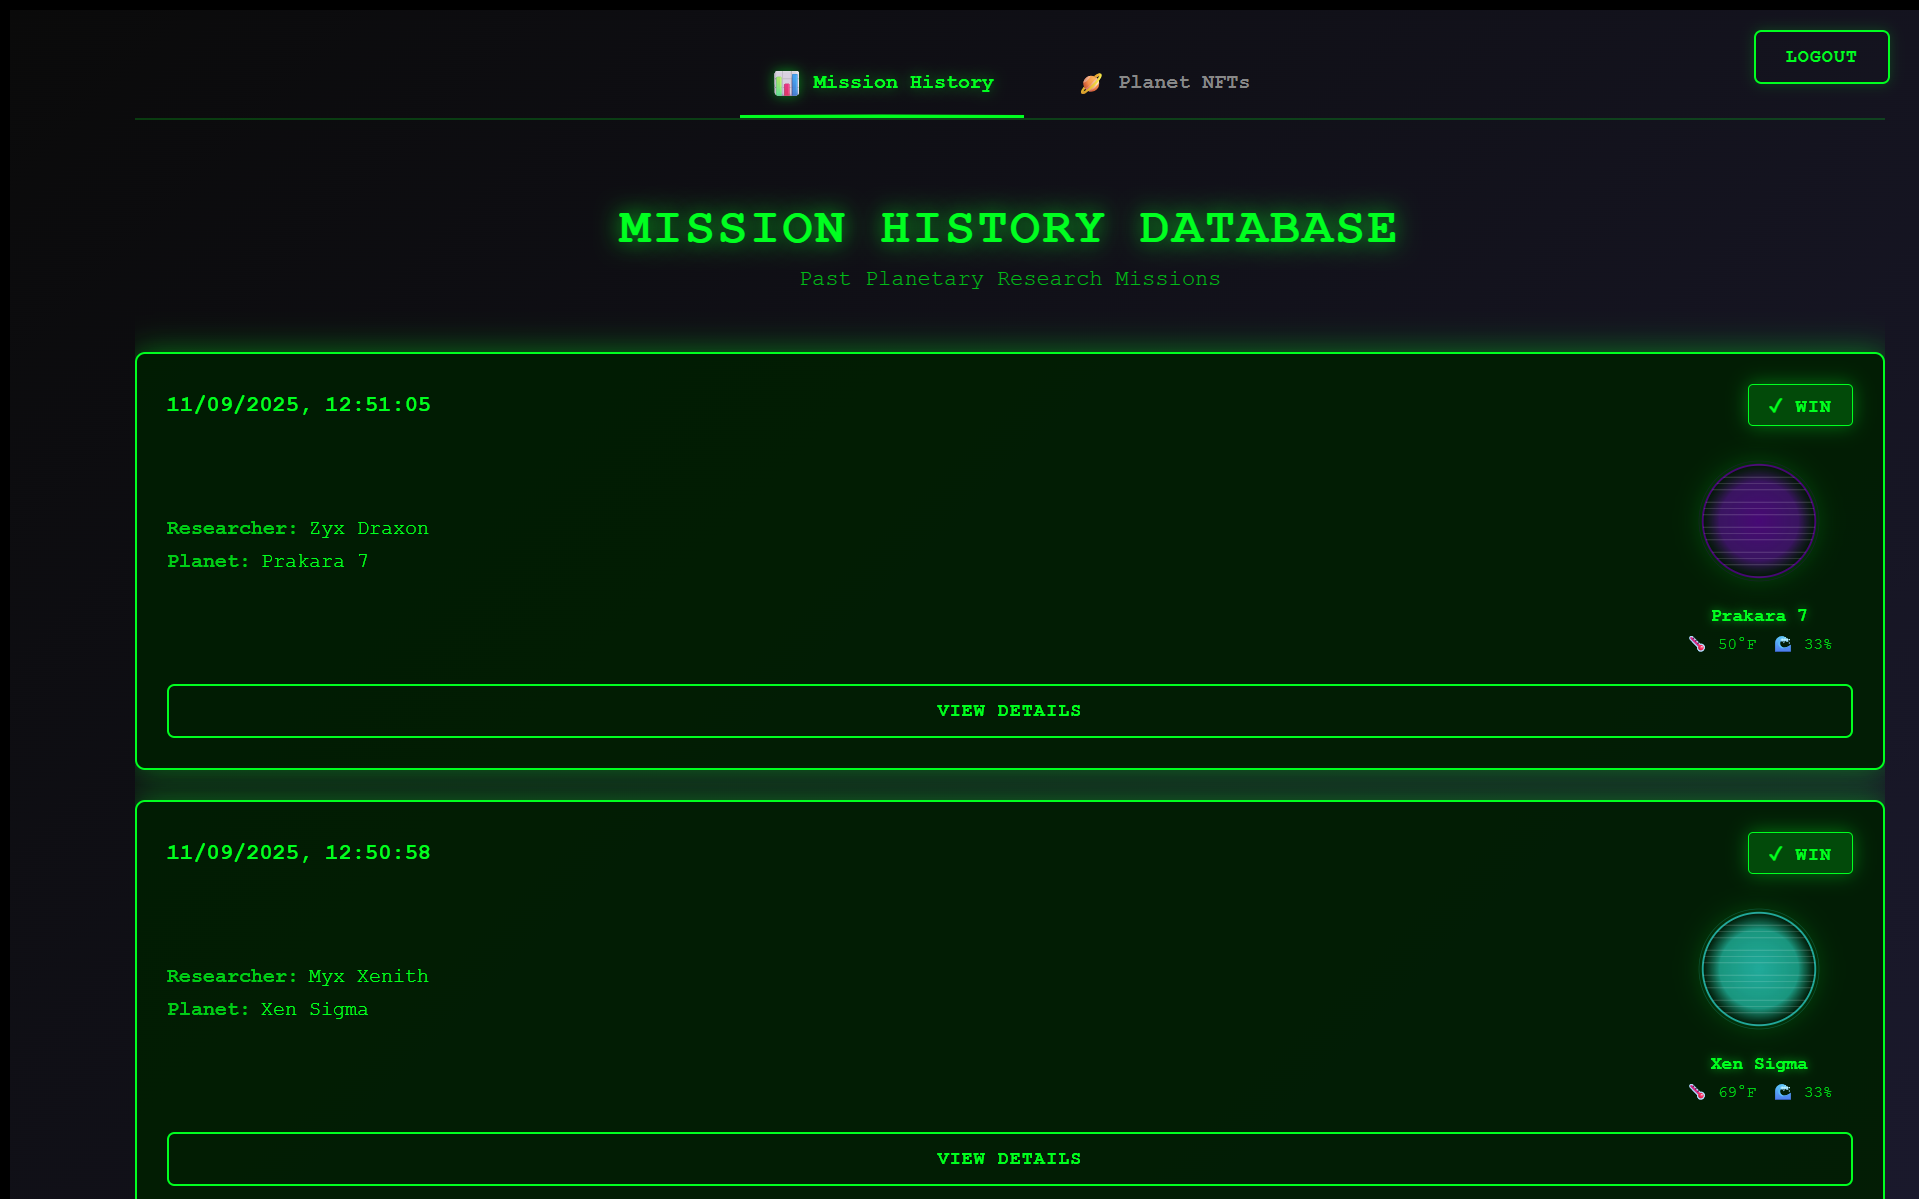Click the text Researcher: Zyx Draxon
The width and height of the screenshot is (1919, 1199).
click(x=297, y=528)
